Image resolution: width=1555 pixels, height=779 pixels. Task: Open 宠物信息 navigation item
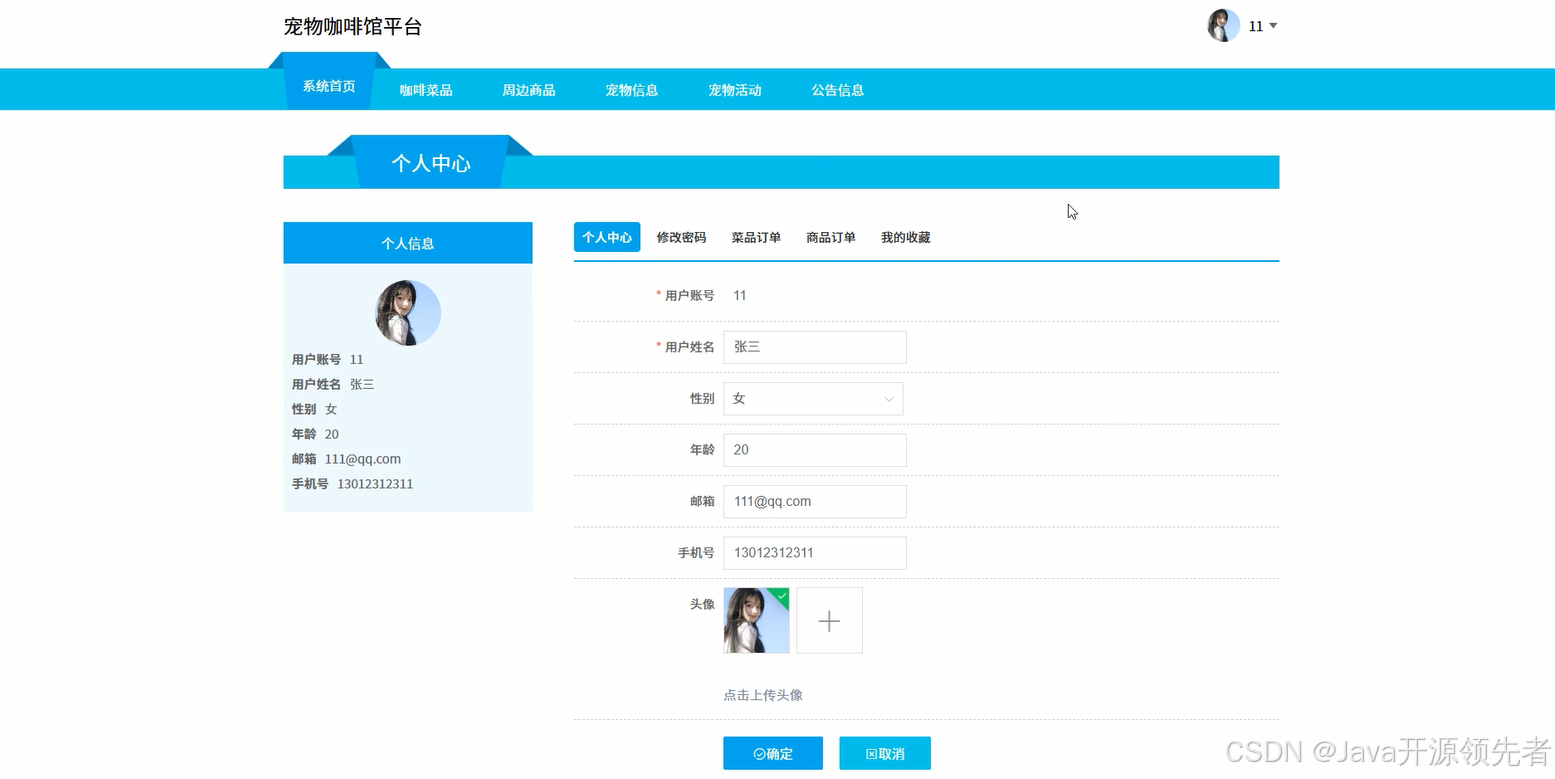pos(632,90)
